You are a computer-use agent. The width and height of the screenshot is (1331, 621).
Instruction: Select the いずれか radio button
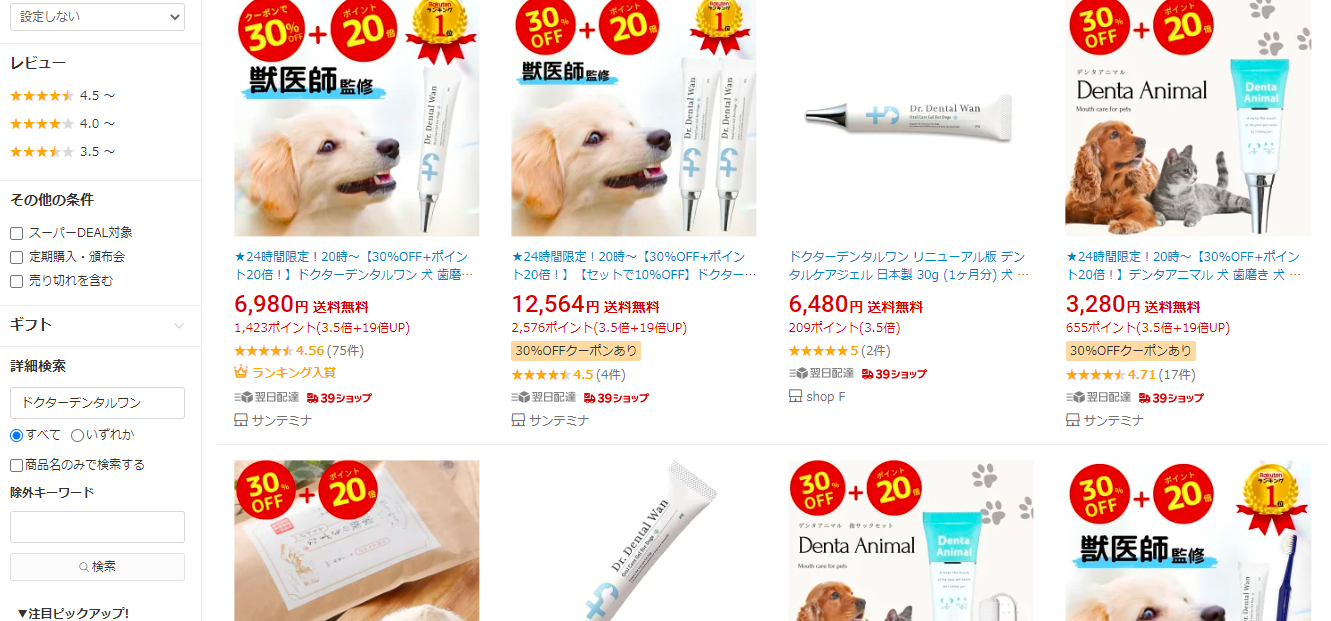(x=77, y=435)
